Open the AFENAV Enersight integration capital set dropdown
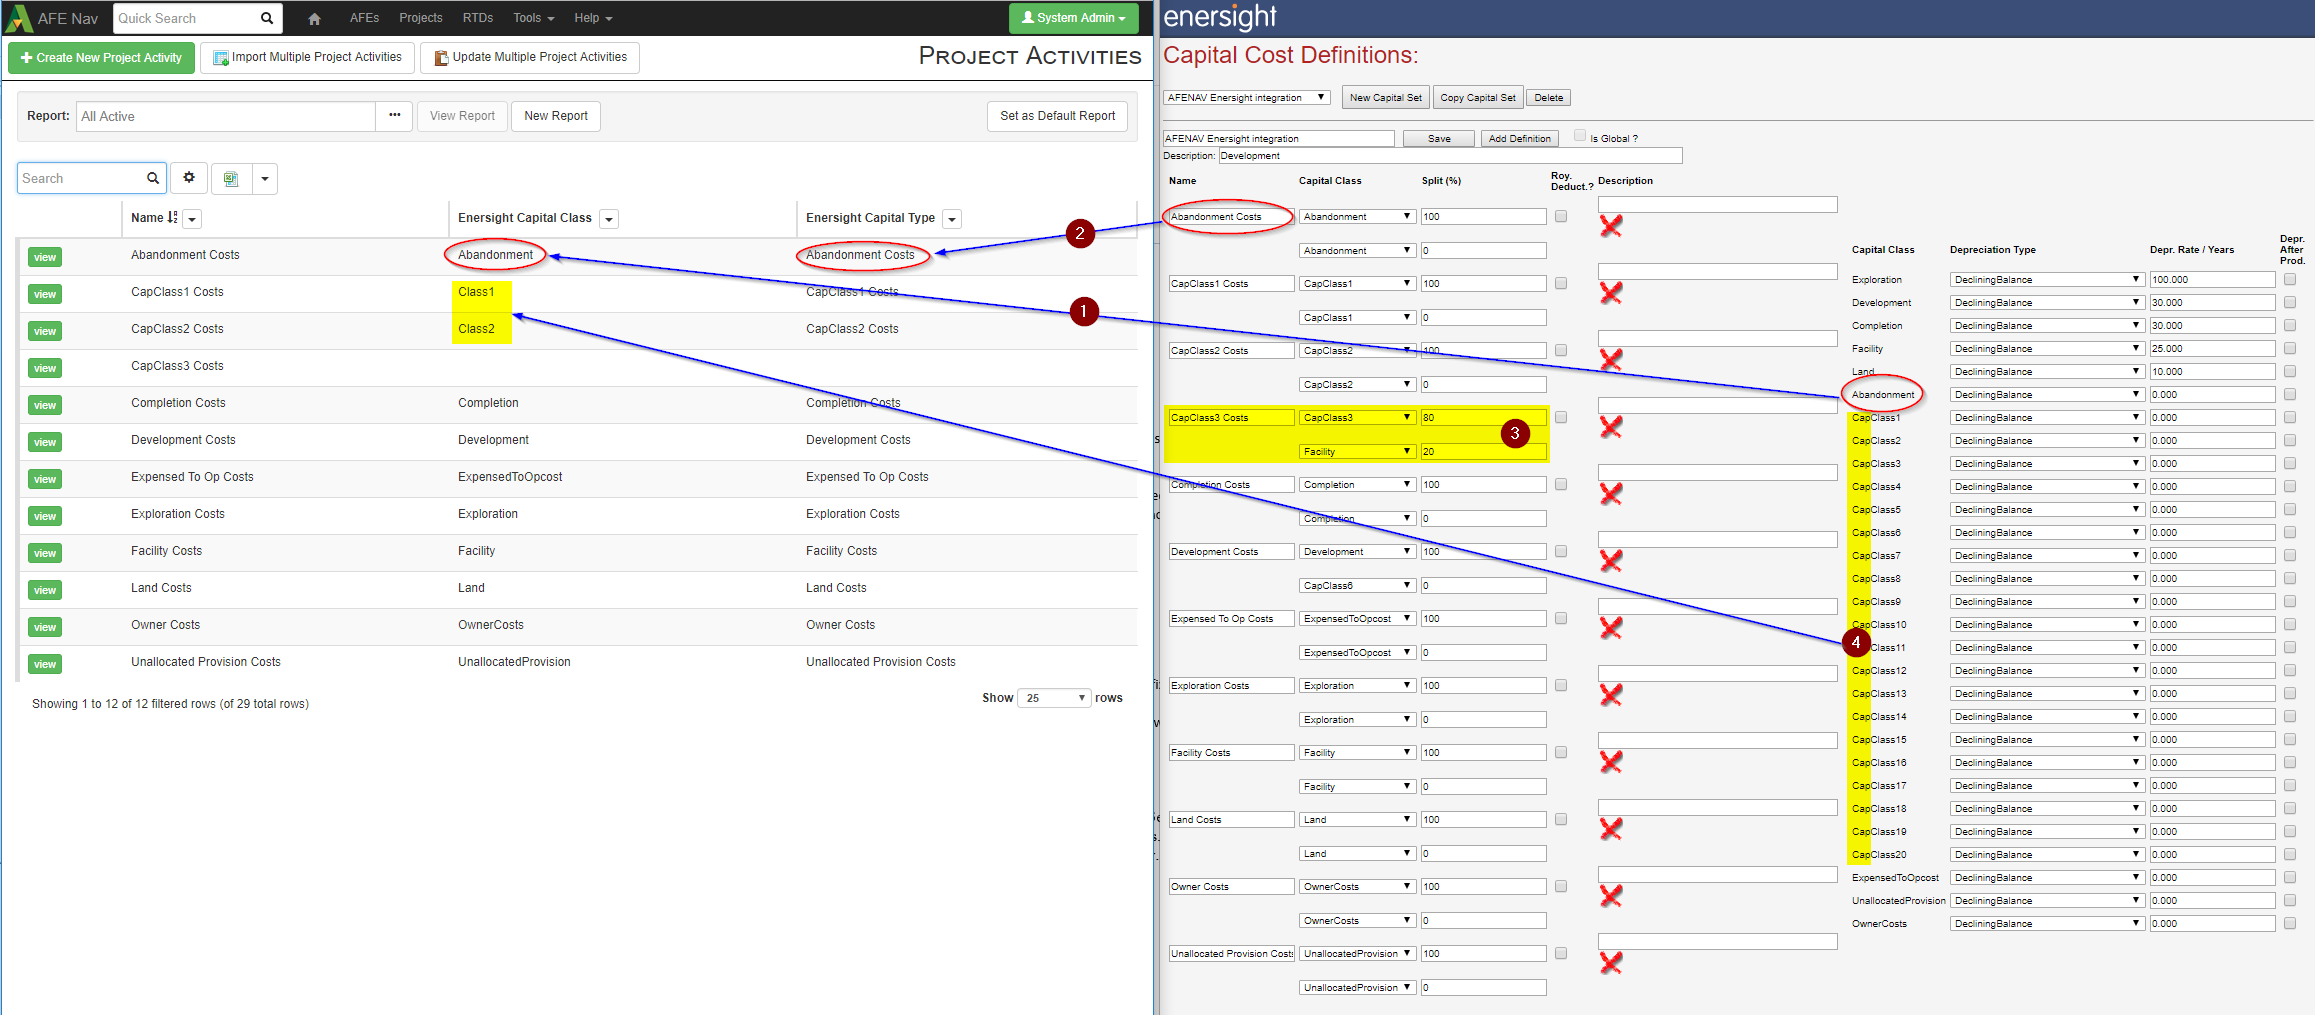2315x1015 pixels. (1245, 97)
